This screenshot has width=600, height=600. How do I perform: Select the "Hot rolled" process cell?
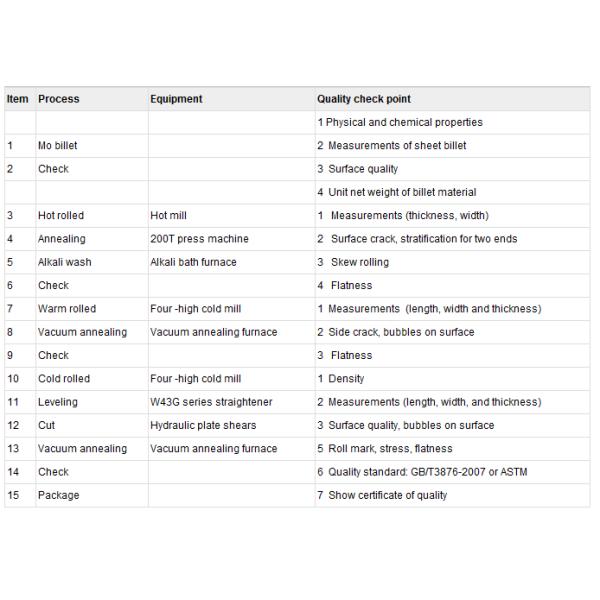[x=61, y=216]
